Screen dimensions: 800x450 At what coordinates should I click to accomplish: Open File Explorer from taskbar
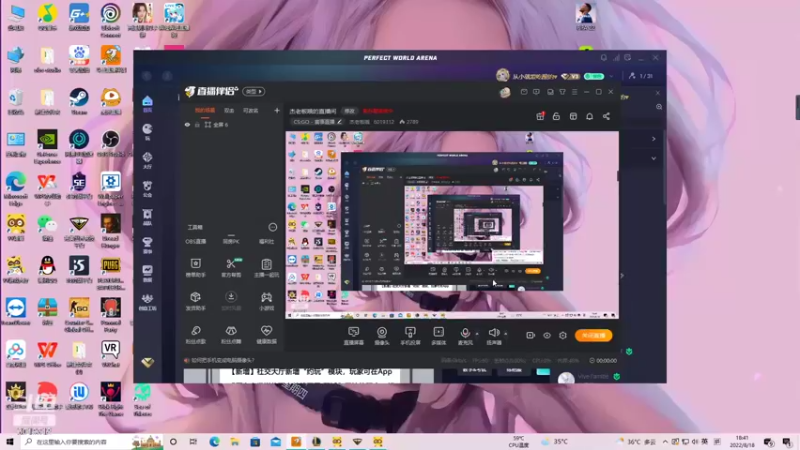click(x=235, y=441)
